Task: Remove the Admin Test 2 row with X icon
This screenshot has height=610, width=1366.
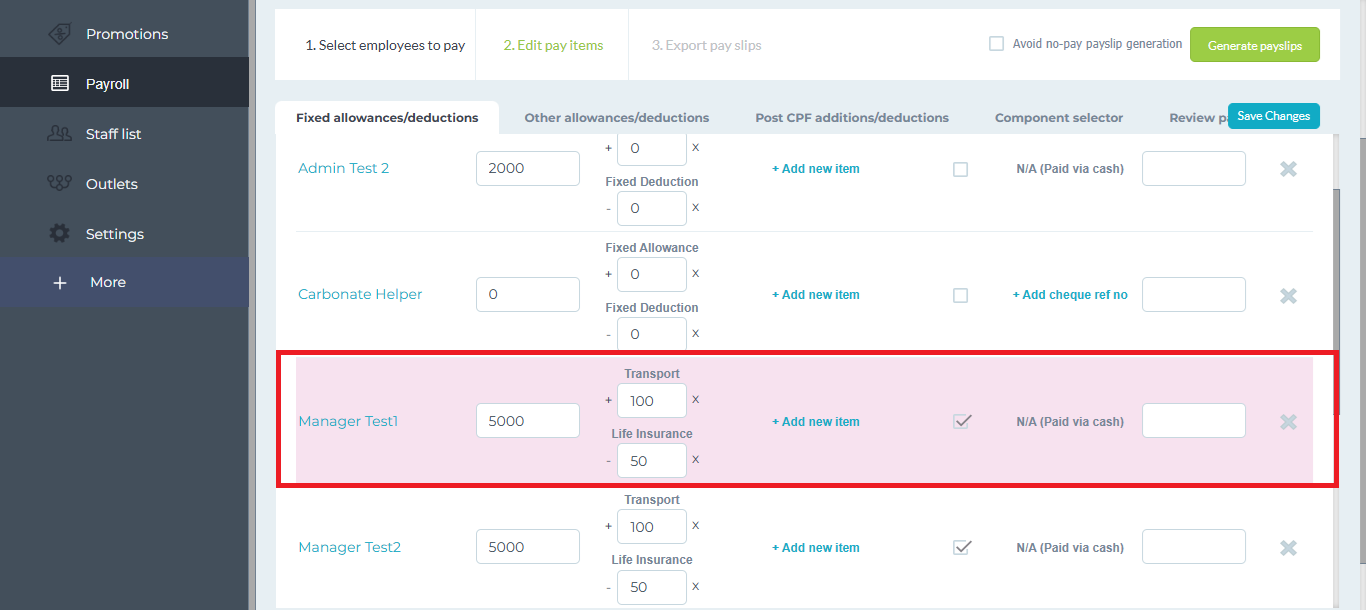Action: coord(1288,169)
